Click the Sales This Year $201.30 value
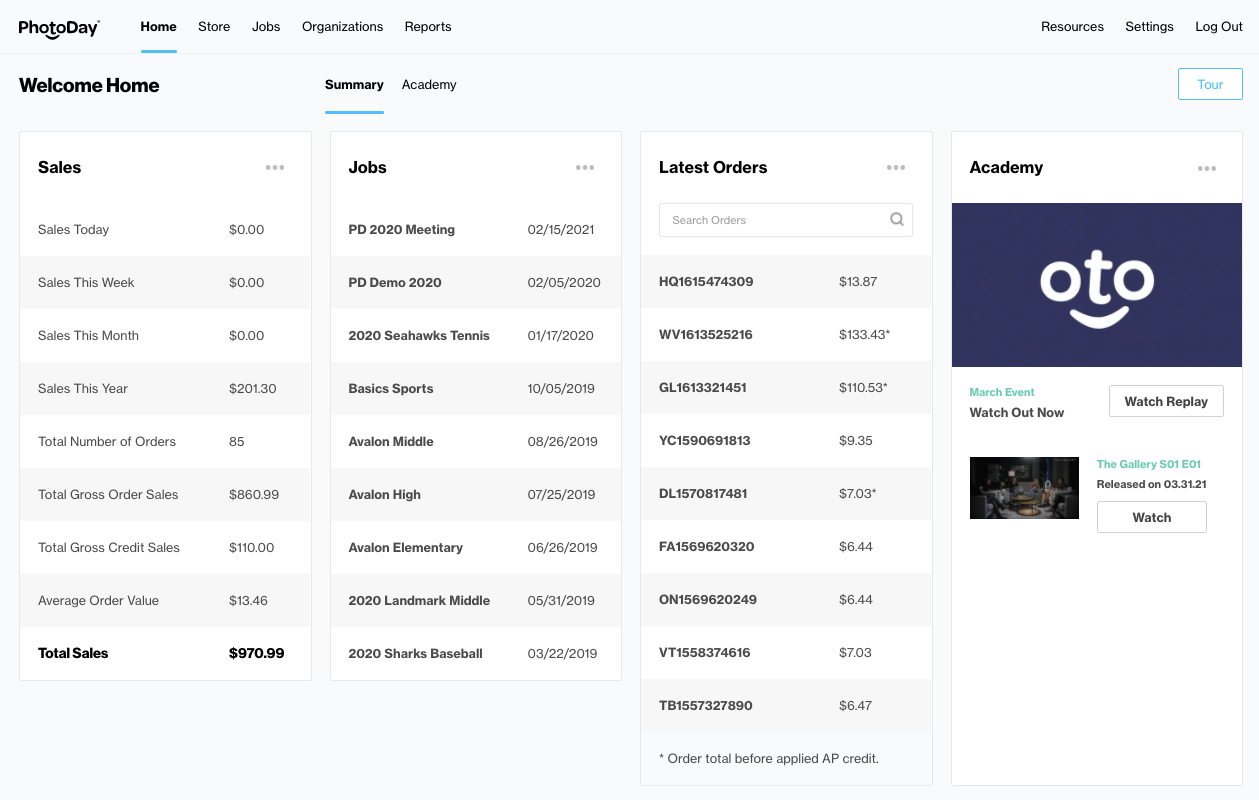This screenshot has width=1259, height=800. click(x=253, y=388)
